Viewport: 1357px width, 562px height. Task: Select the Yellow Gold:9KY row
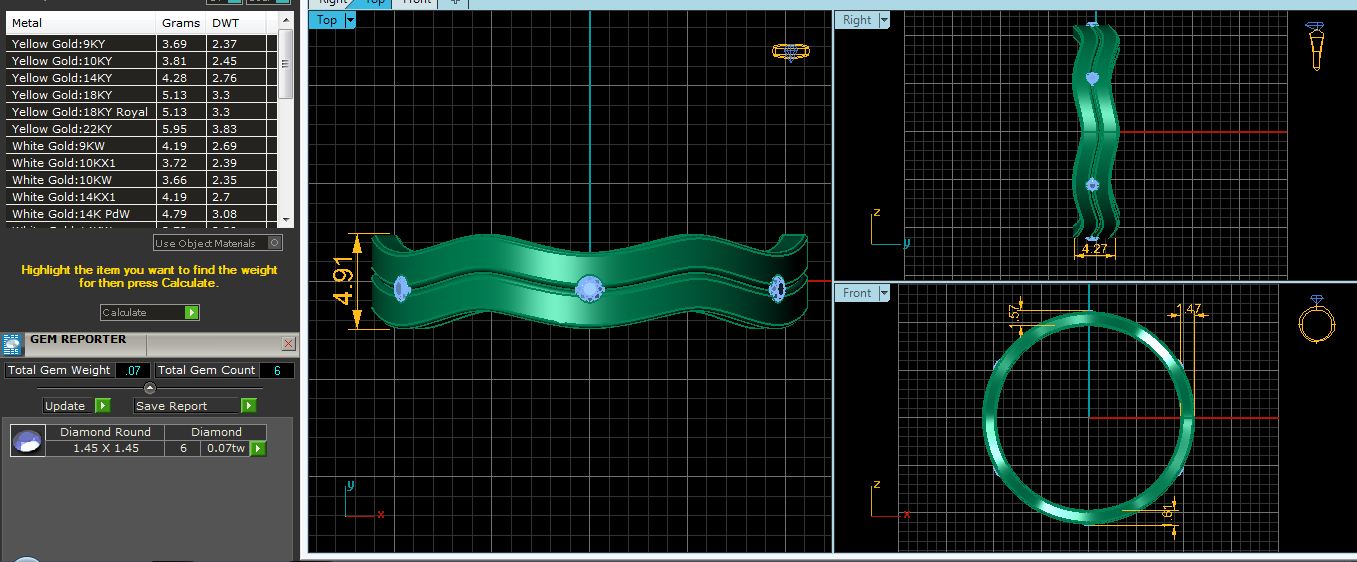click(142, 44)
